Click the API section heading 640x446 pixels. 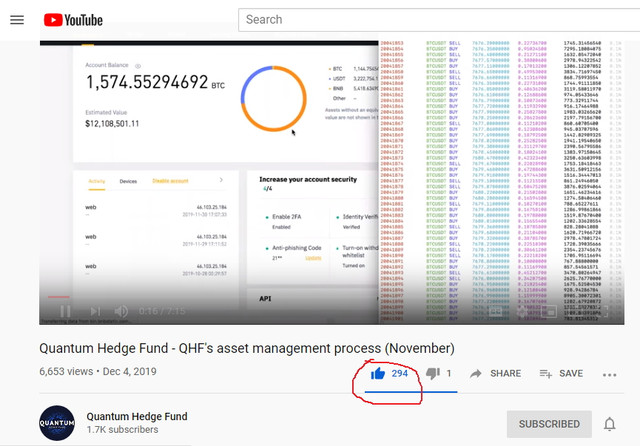click(265, 299)
